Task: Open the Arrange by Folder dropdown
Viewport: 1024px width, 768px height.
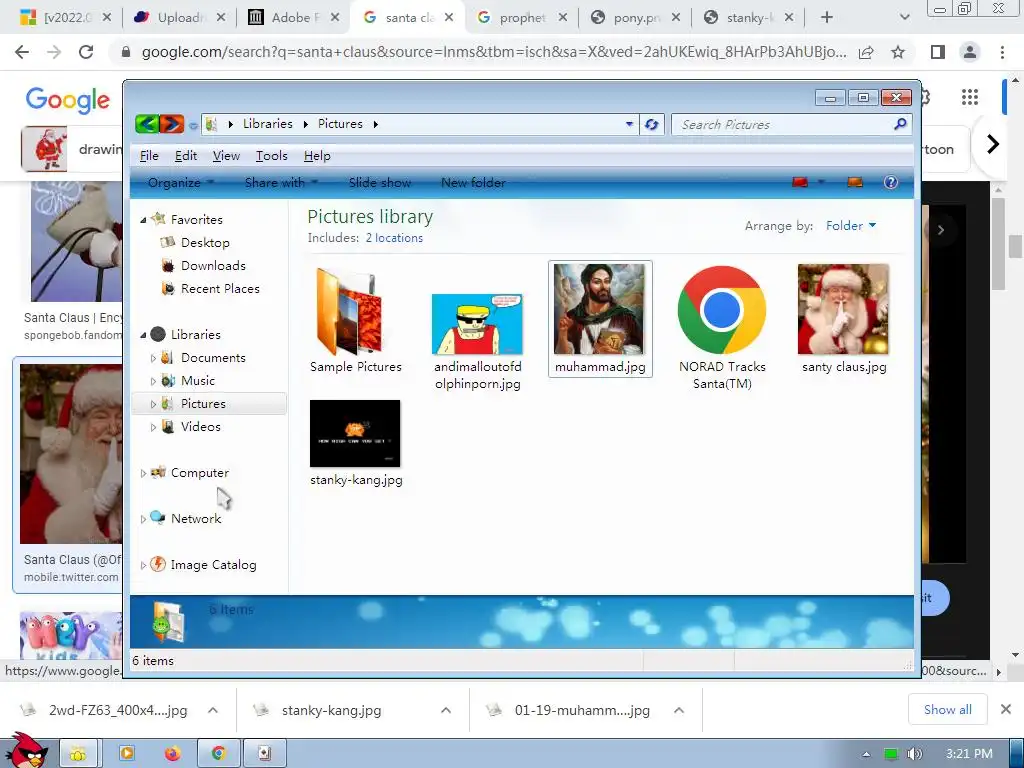Action: pos(851,225)
